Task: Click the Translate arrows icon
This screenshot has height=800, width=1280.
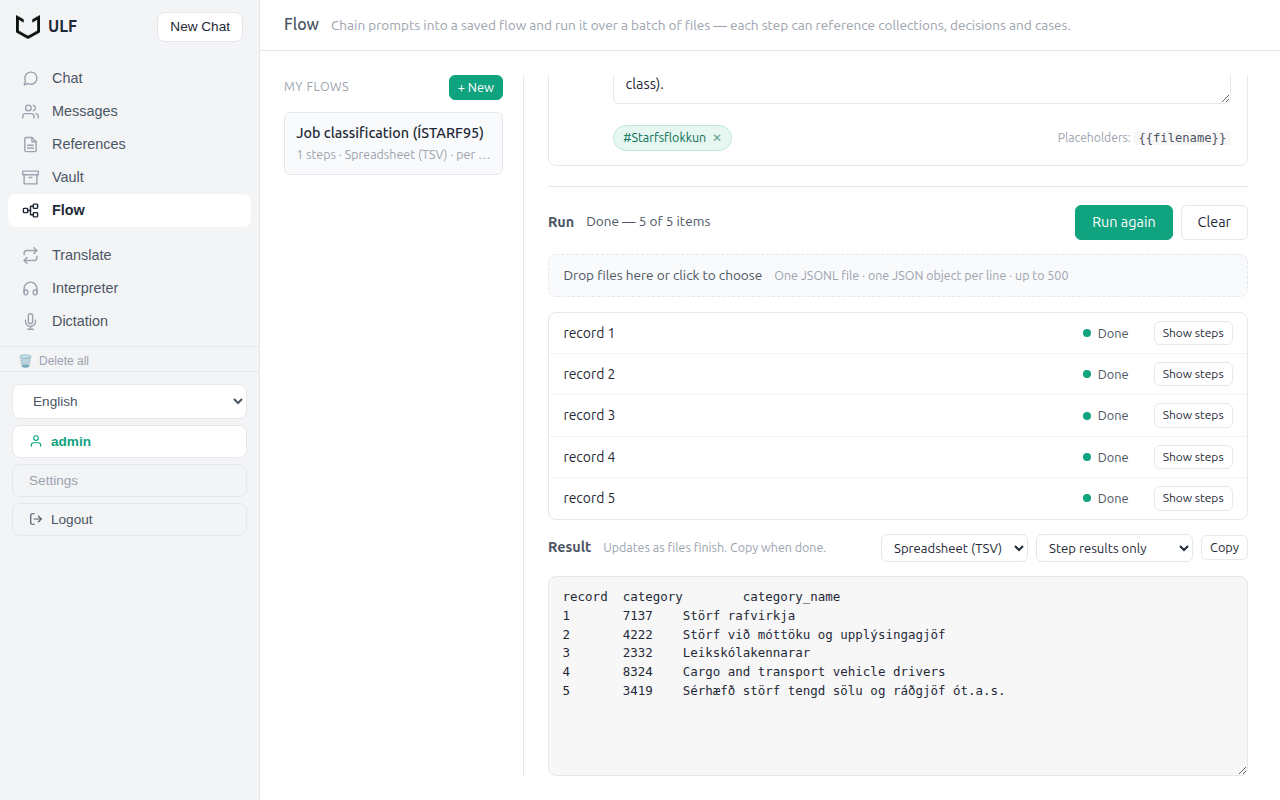Action: tap(31, 255)
